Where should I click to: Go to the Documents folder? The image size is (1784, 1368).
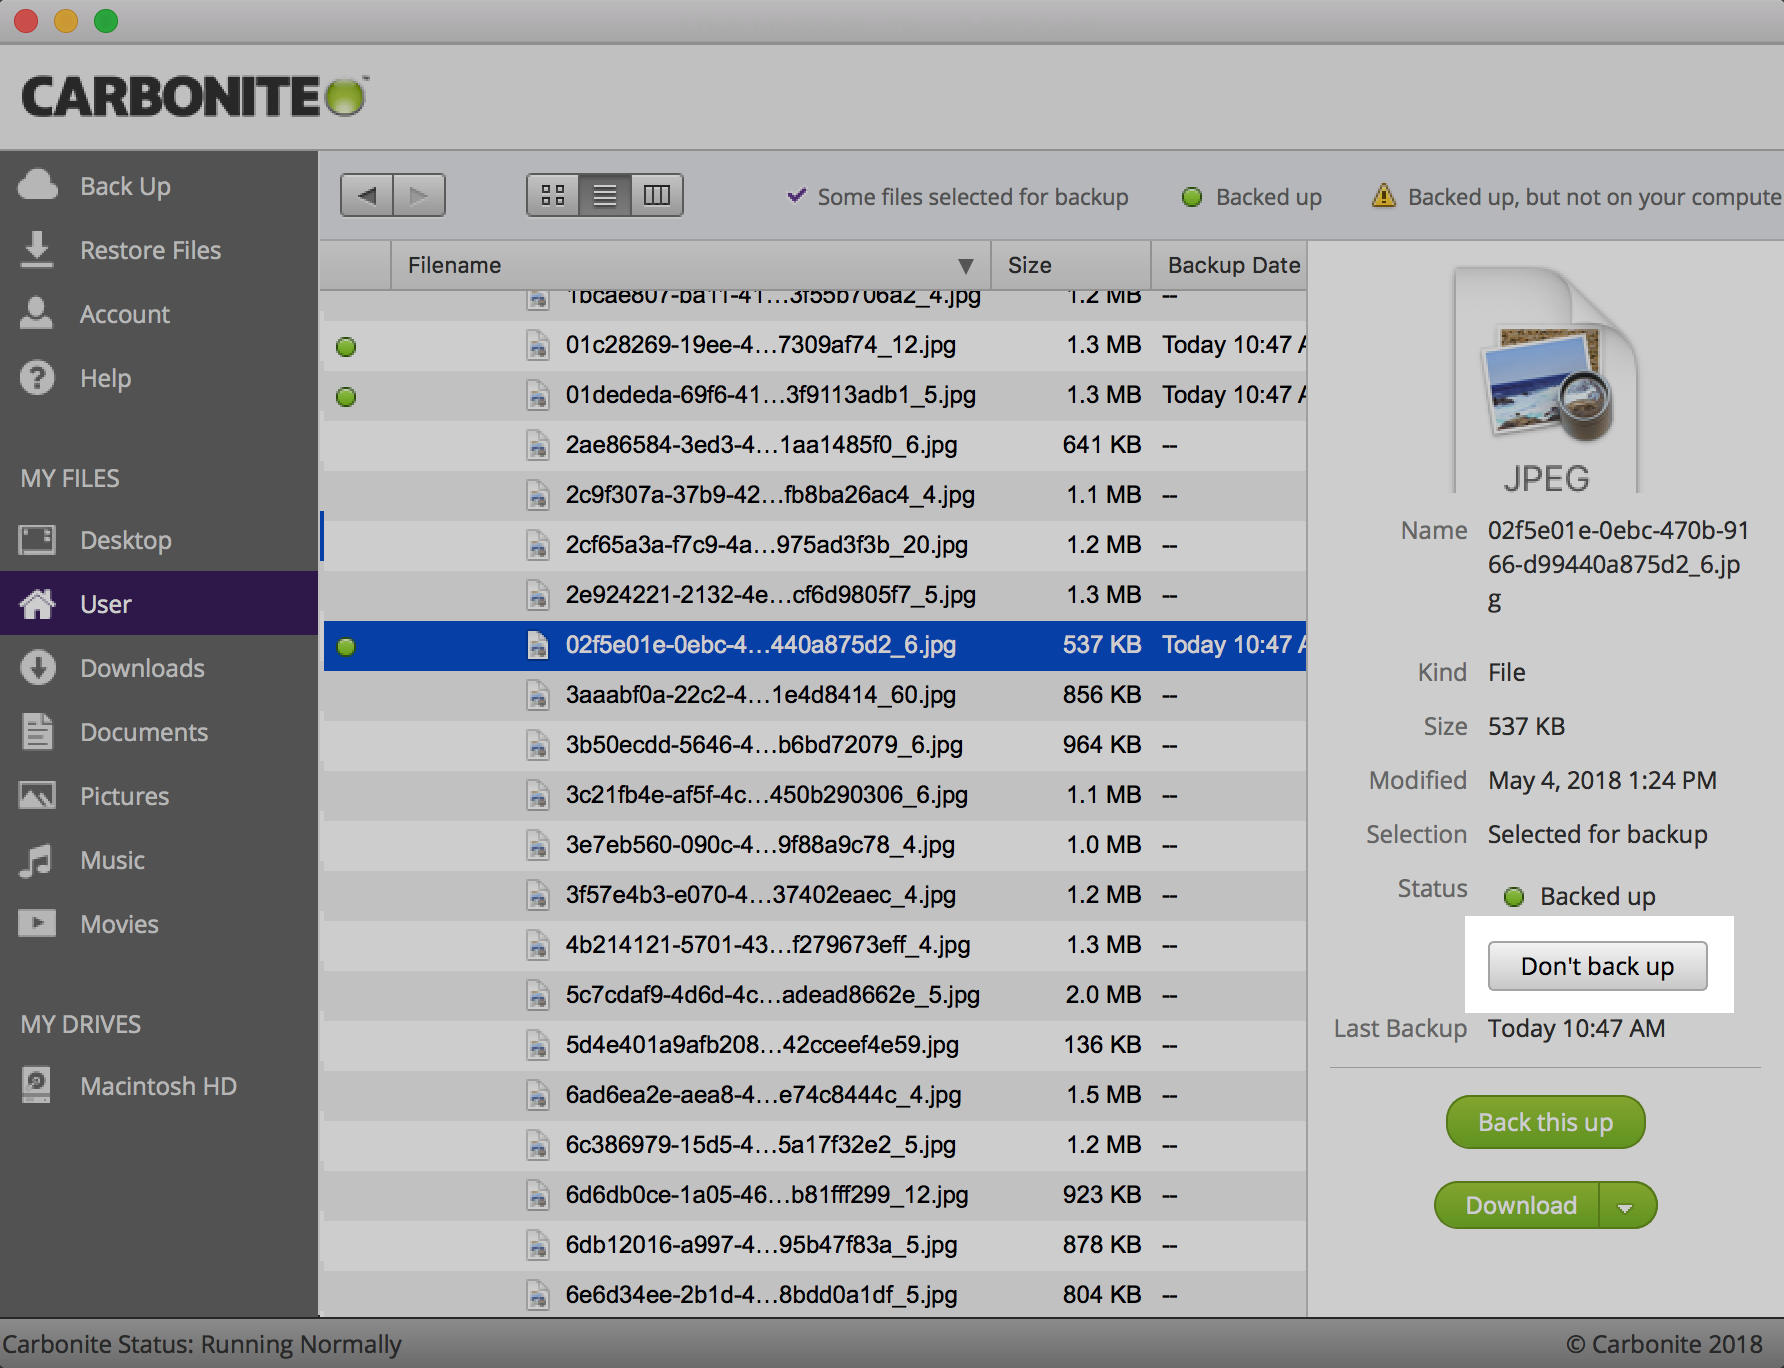144,732
